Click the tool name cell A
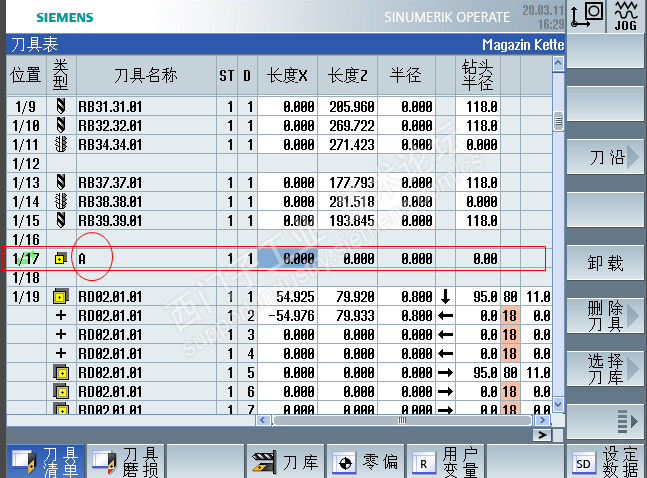The image size is (647, 478). point(146,258)
